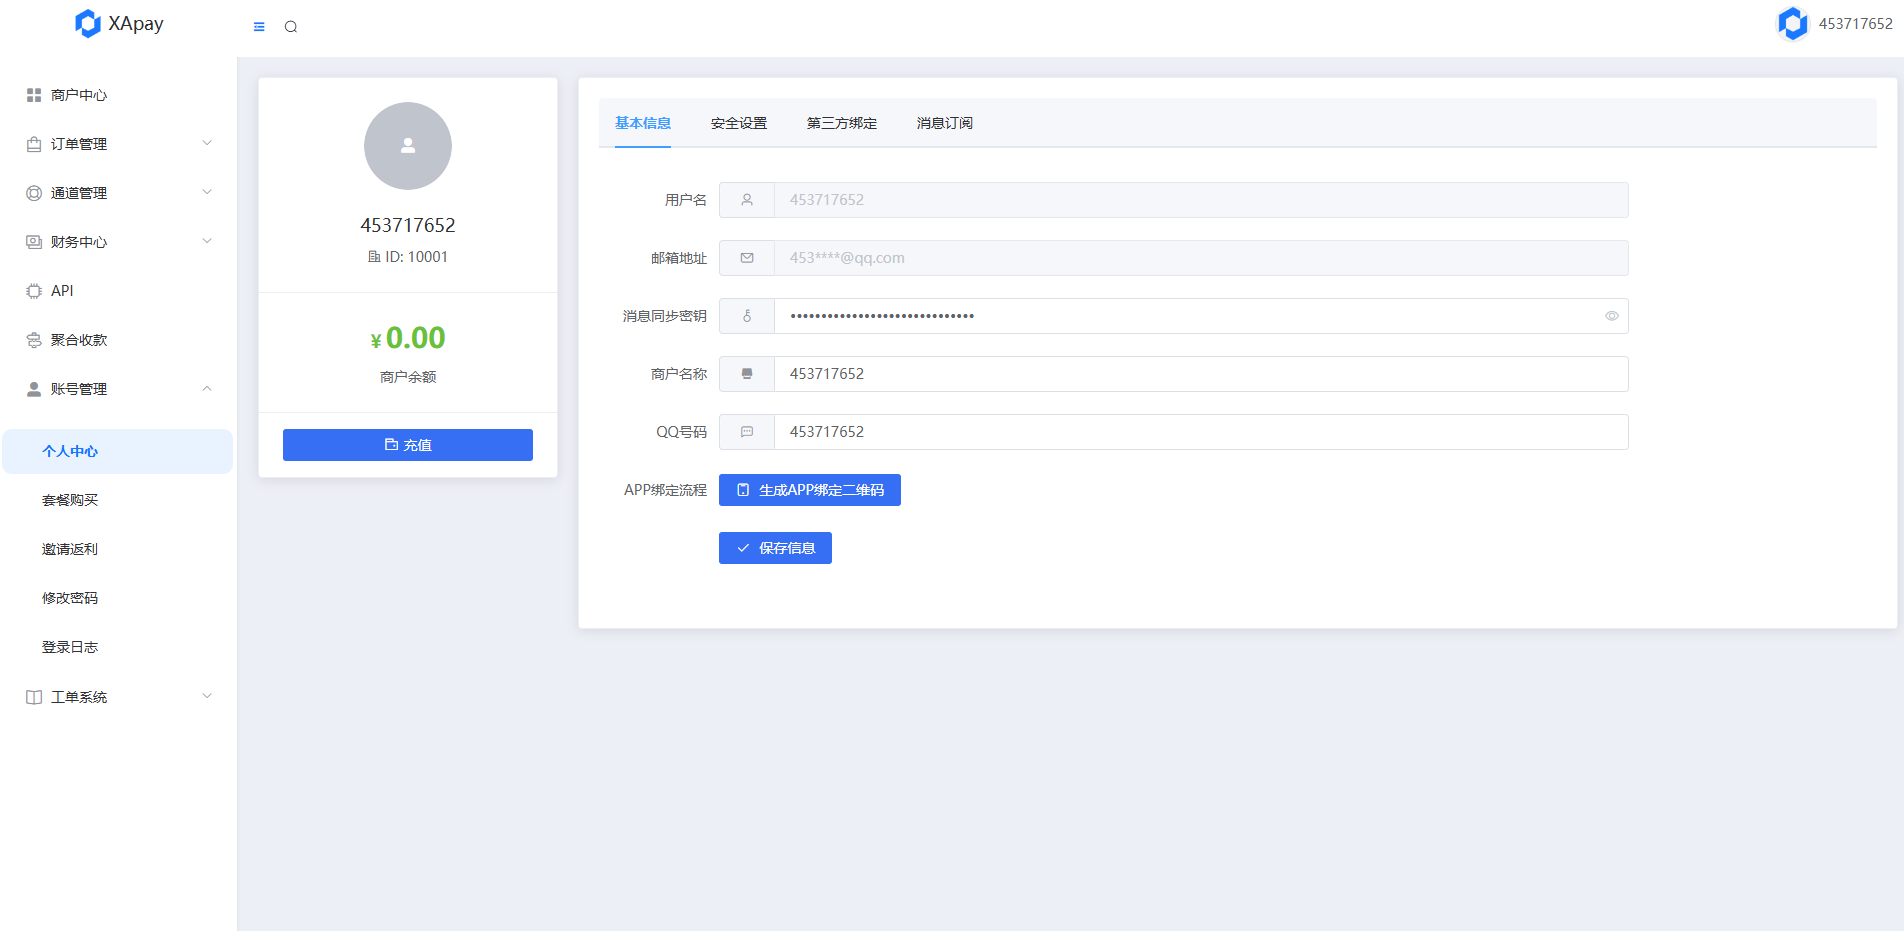
Task: Show the 消息同步密钥 with eye icon
Action: pyautogui.click(x=1611, y=316)
